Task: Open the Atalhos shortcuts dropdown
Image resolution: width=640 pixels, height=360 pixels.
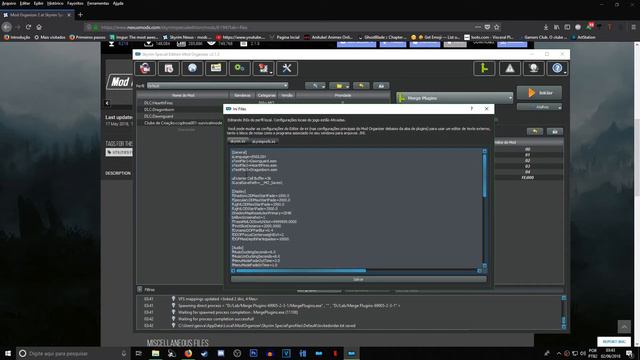Action: (x=539, y=107)
